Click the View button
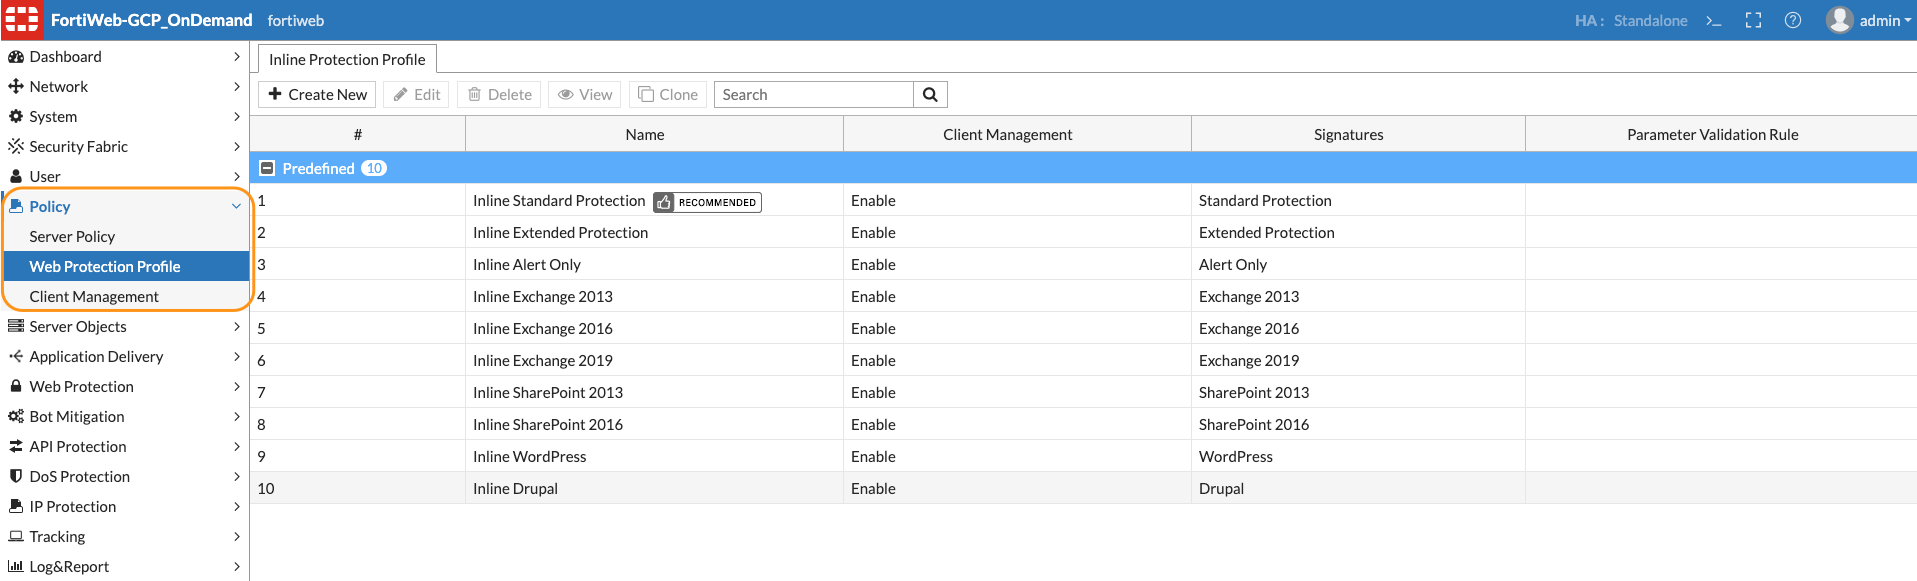The image size is (1917, 581). (x=585, y=95)
